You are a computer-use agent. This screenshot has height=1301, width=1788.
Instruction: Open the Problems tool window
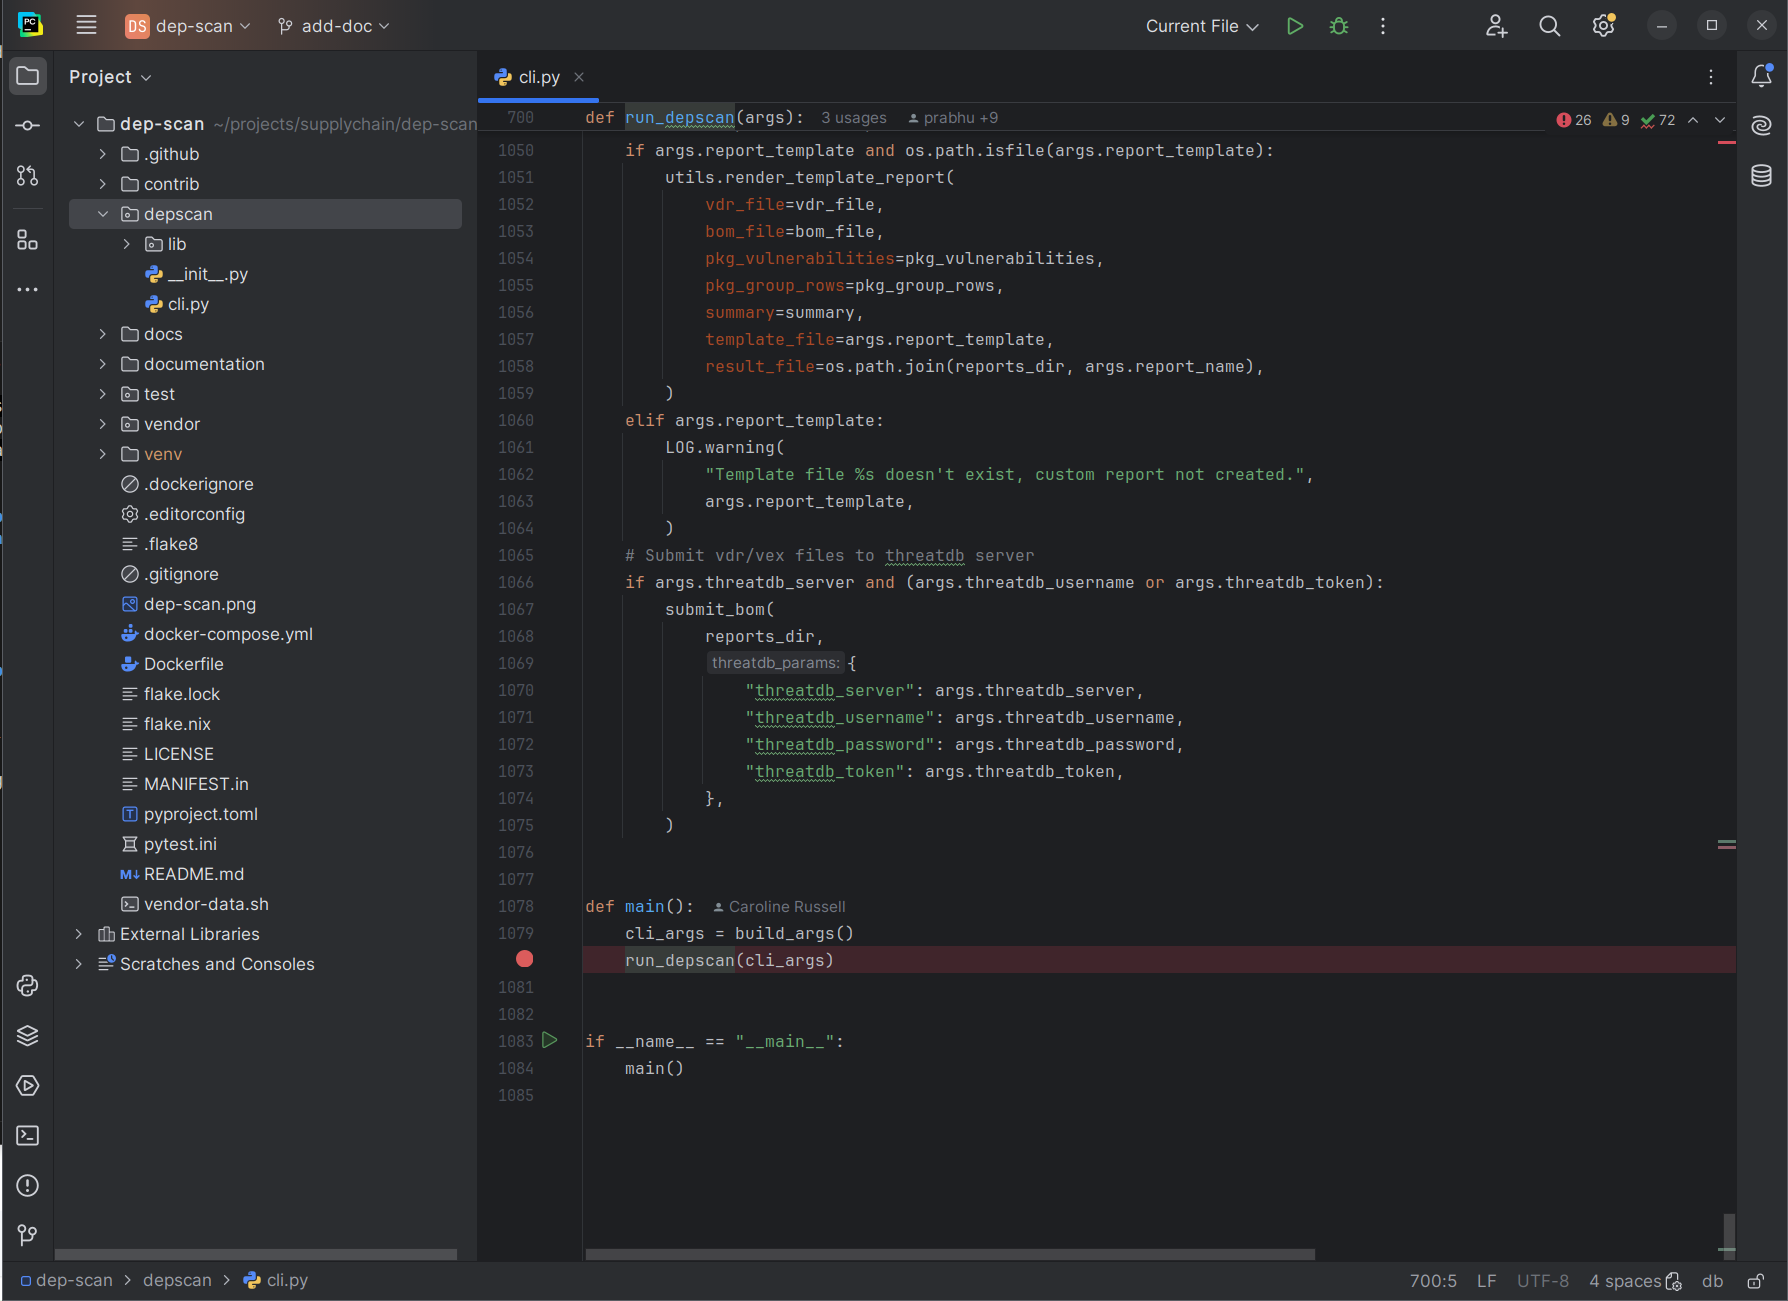28,1186
